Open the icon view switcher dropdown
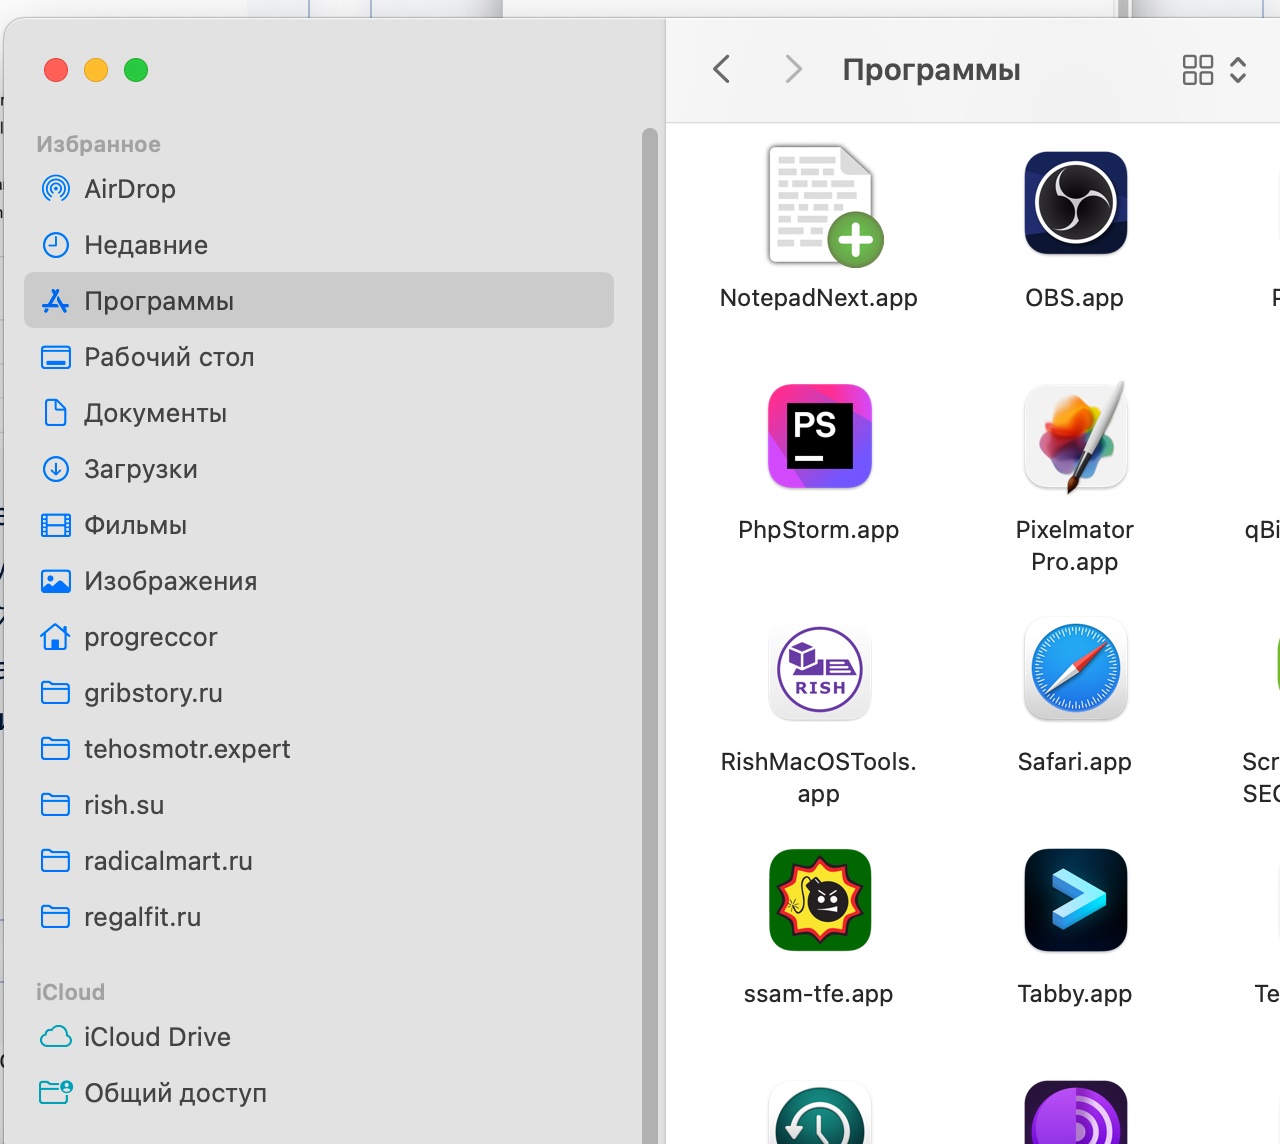The image size is (1280, 1144). (x=1214, y=70)
